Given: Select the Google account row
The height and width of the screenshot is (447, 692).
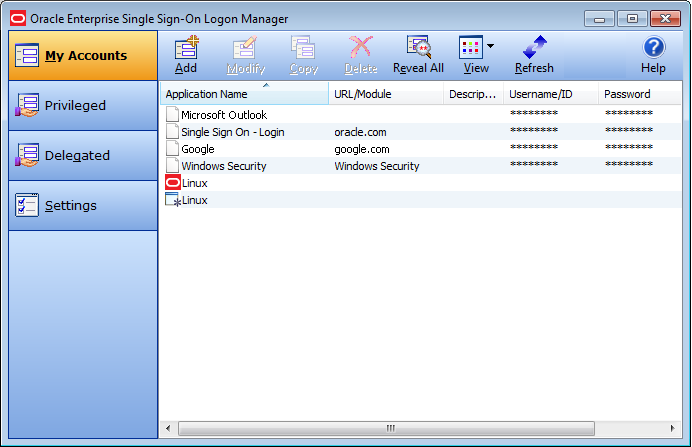Looking at the screenshot, I should [x=421, y=149].
